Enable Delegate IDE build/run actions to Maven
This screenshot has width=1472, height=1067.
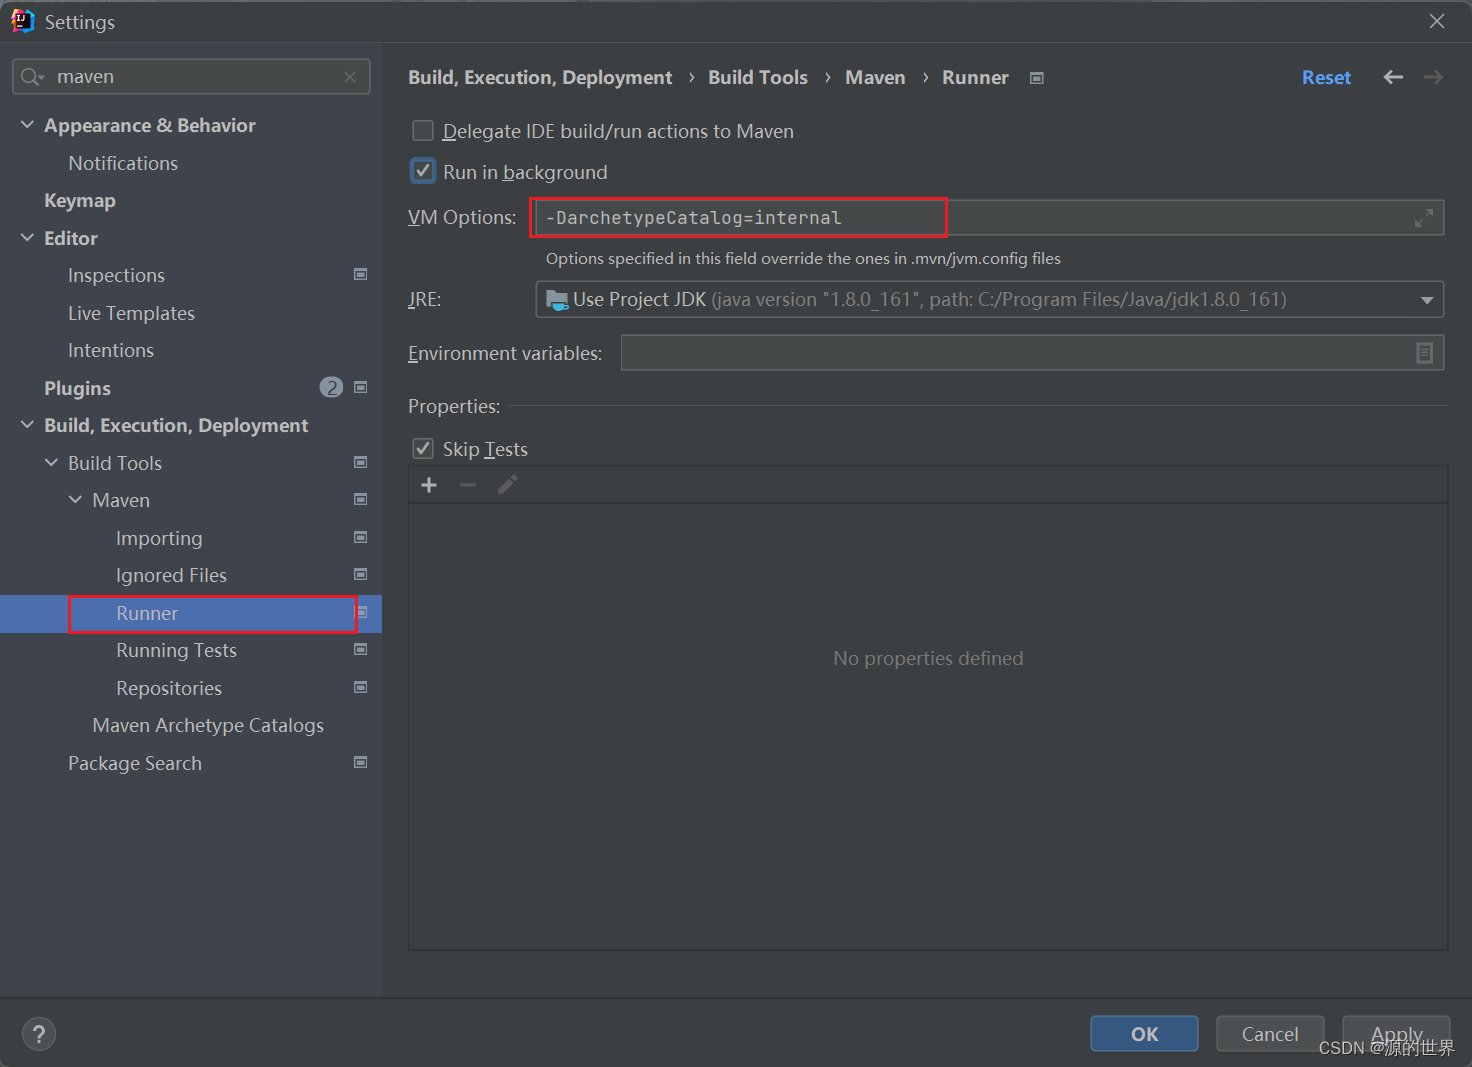click(423, 131)
